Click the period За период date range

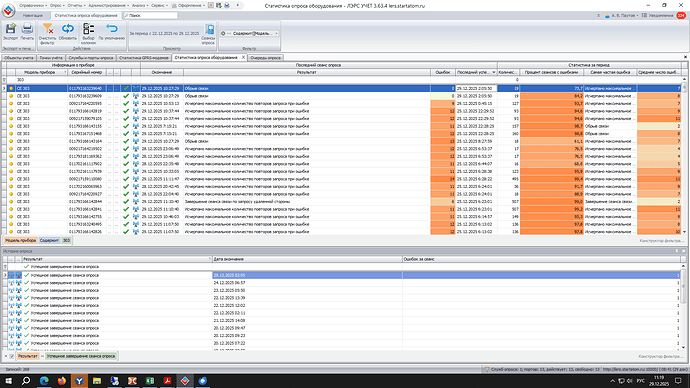[164, 33]
